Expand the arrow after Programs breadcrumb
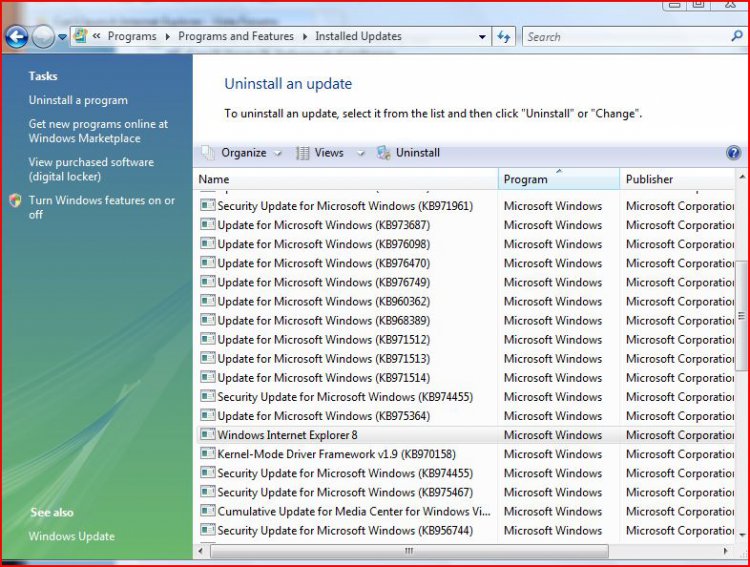 (167, 37)
